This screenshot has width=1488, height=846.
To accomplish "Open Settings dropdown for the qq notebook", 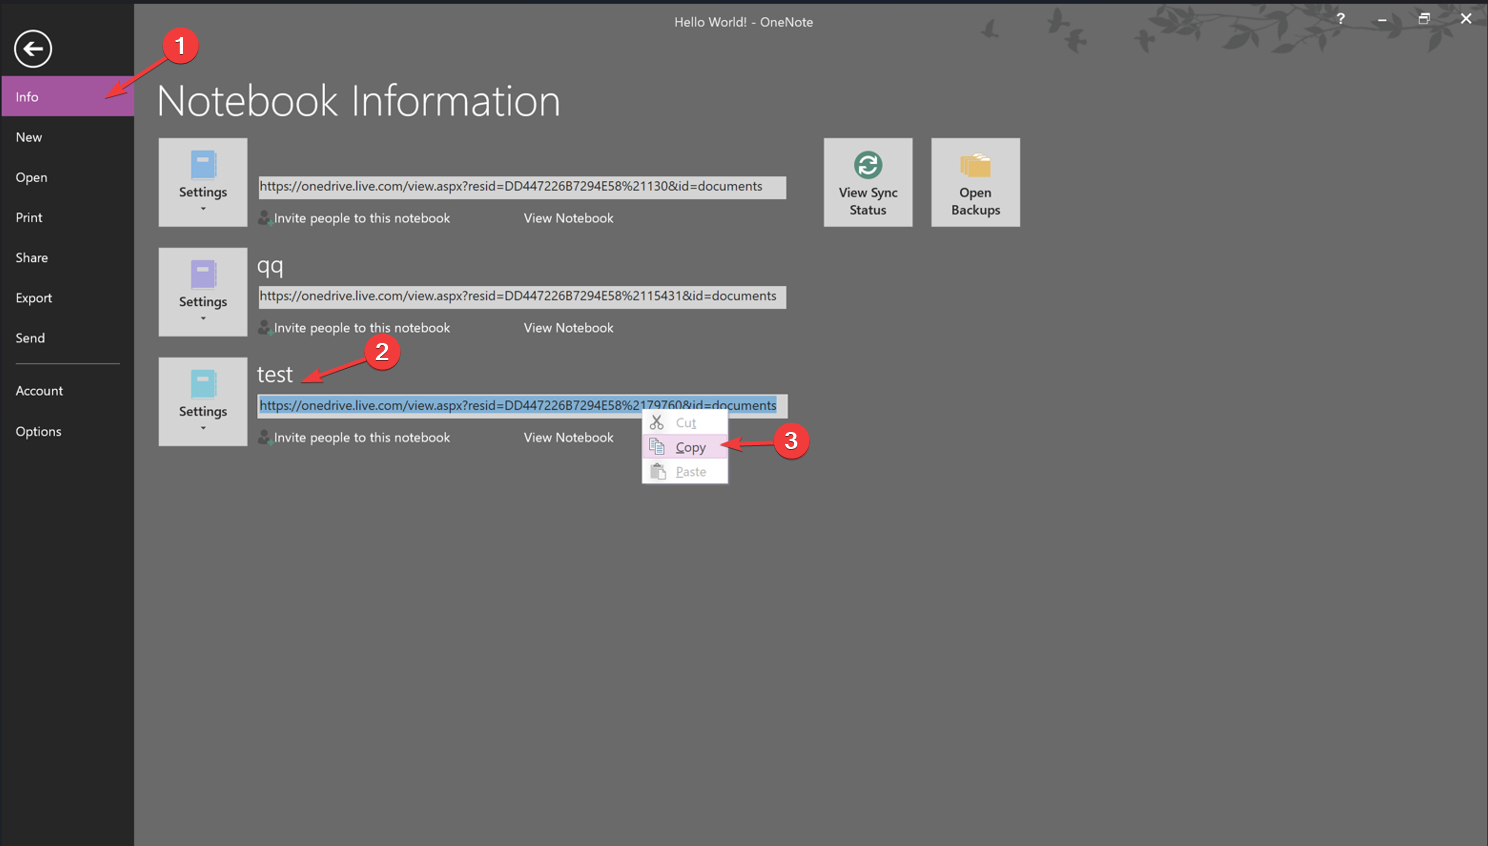I will (203, 292).
